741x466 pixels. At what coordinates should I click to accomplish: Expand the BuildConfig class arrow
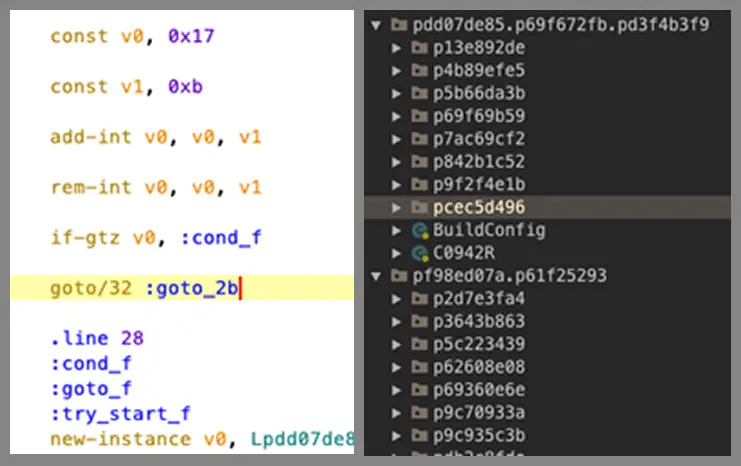(x=396, y=231)
